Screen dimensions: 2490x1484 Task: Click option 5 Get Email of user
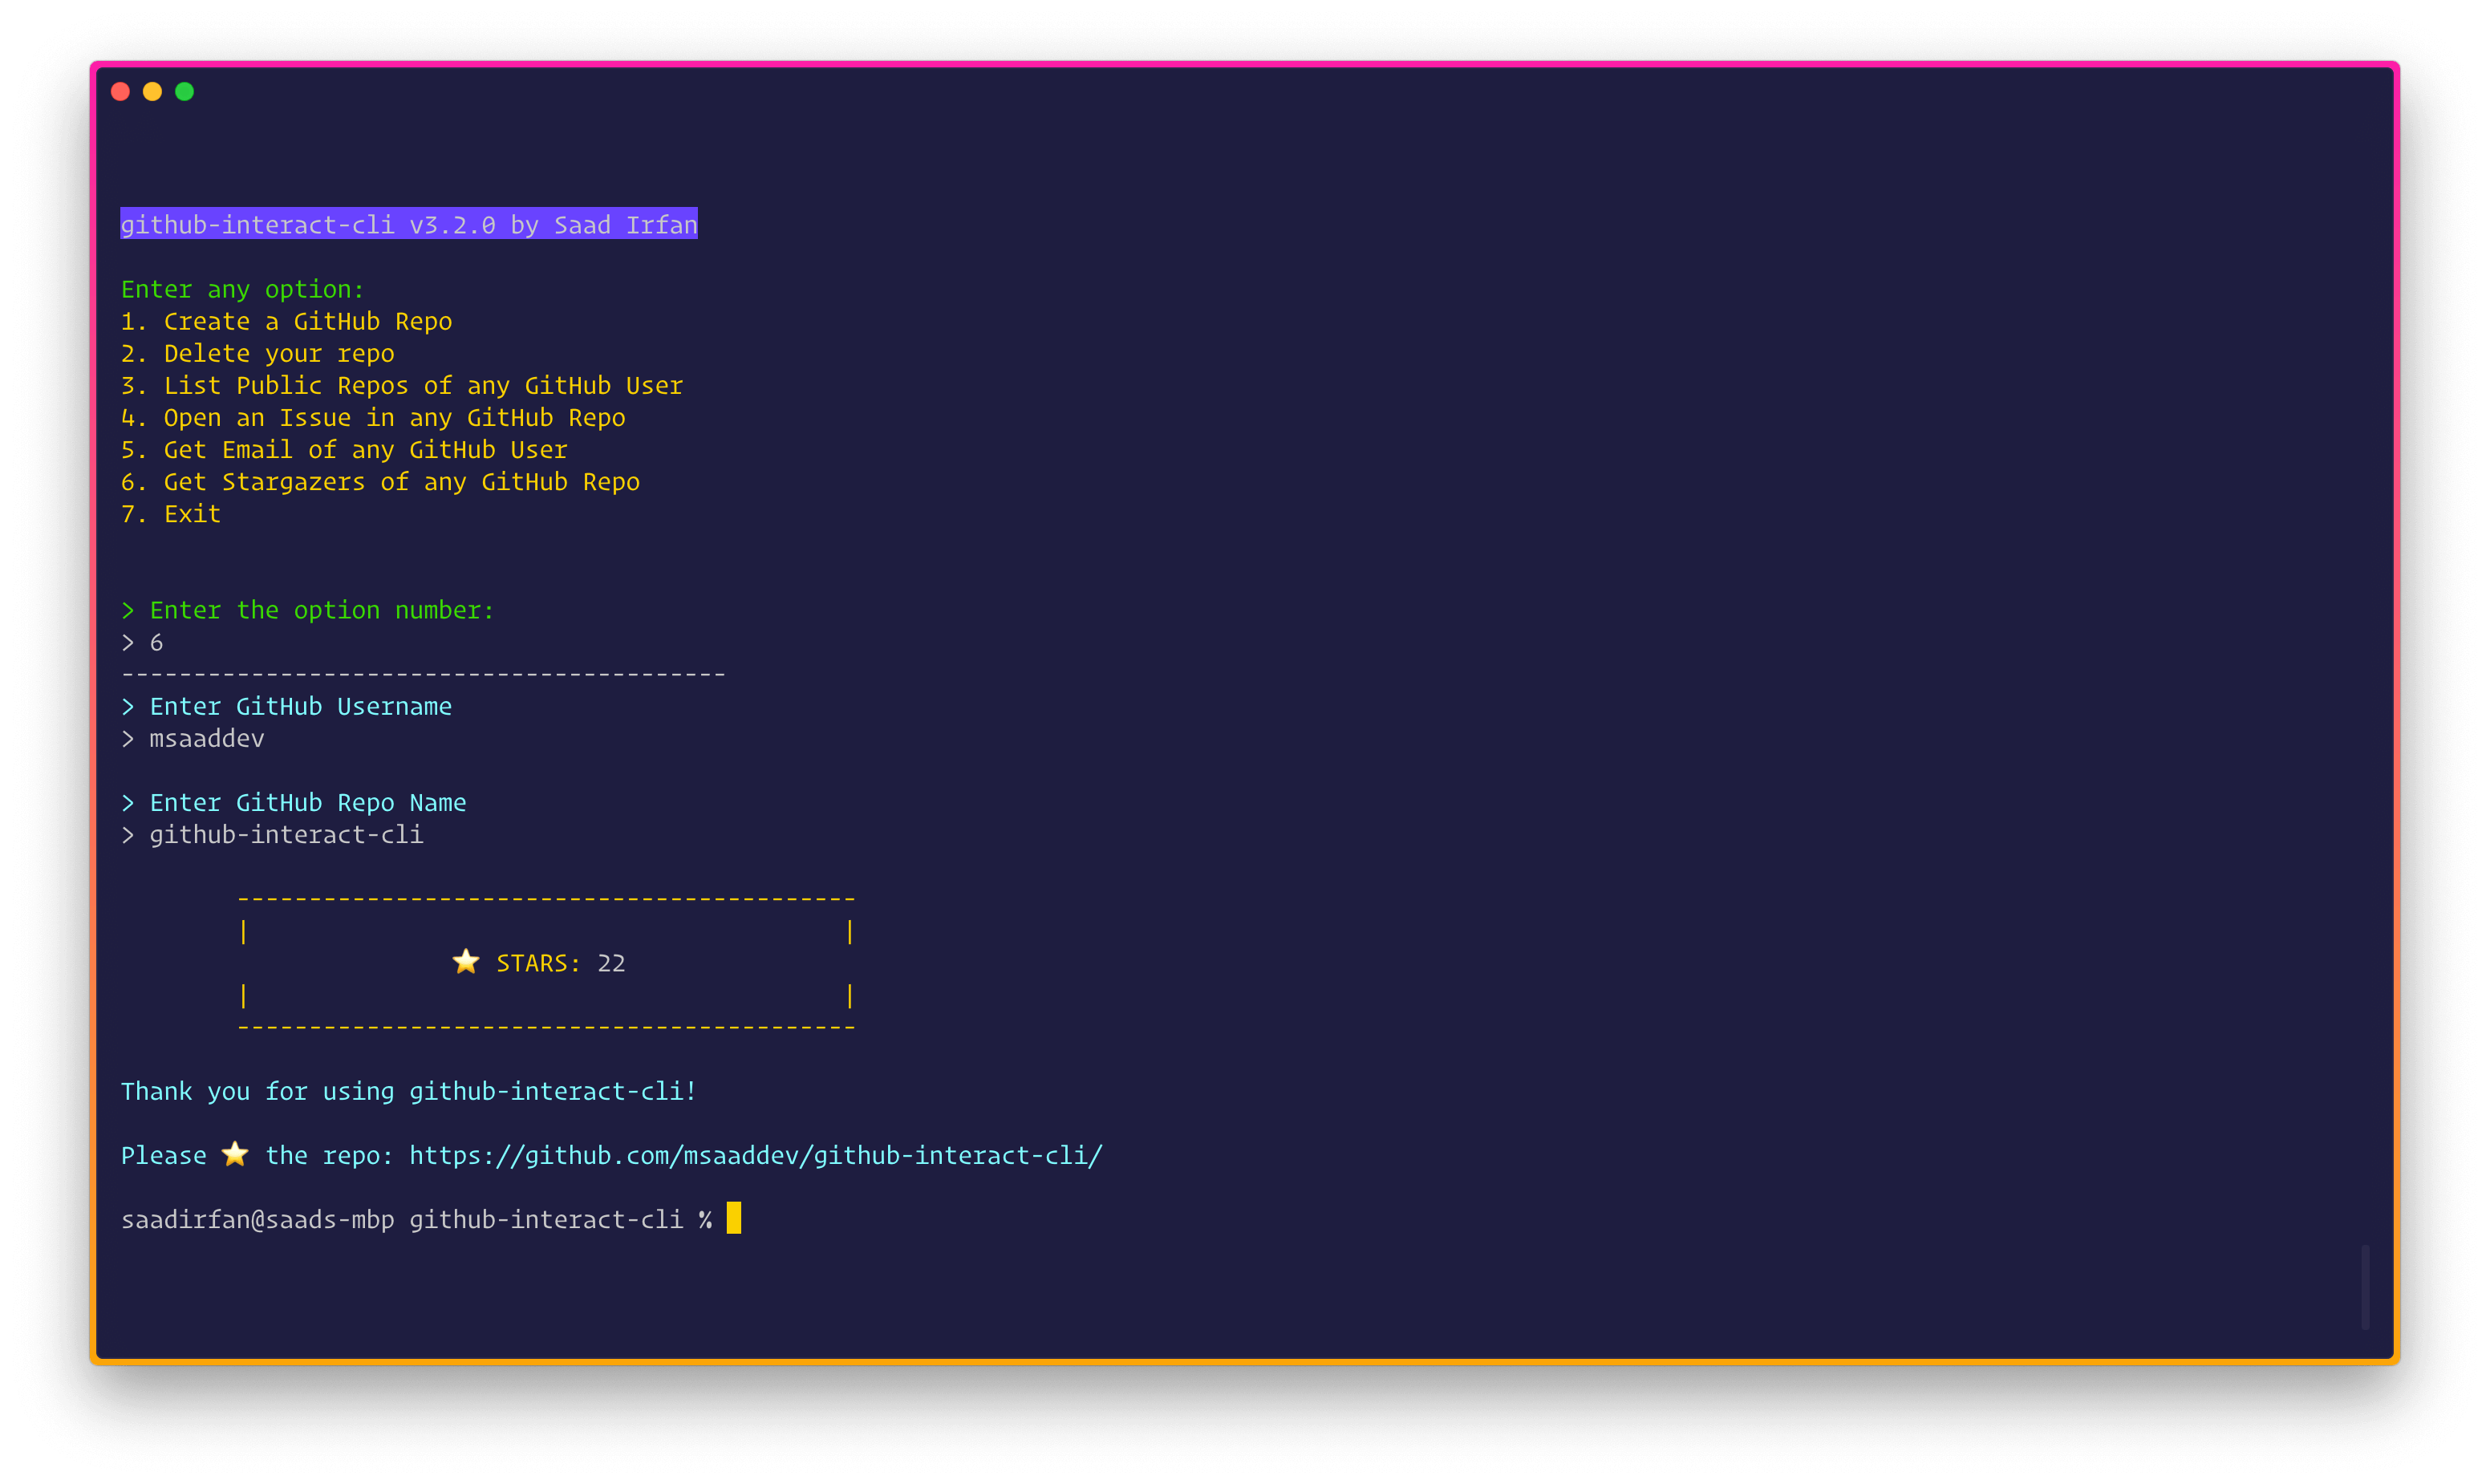(x=343, y=449)
